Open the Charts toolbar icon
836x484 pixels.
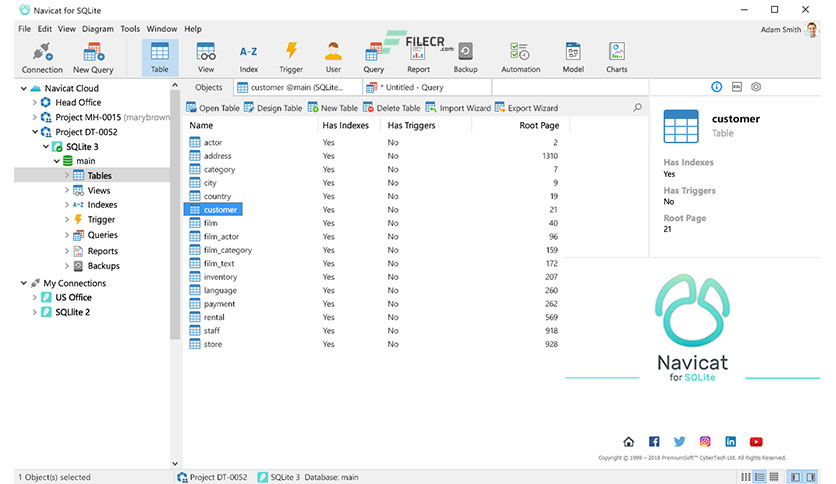coord(616,58)
